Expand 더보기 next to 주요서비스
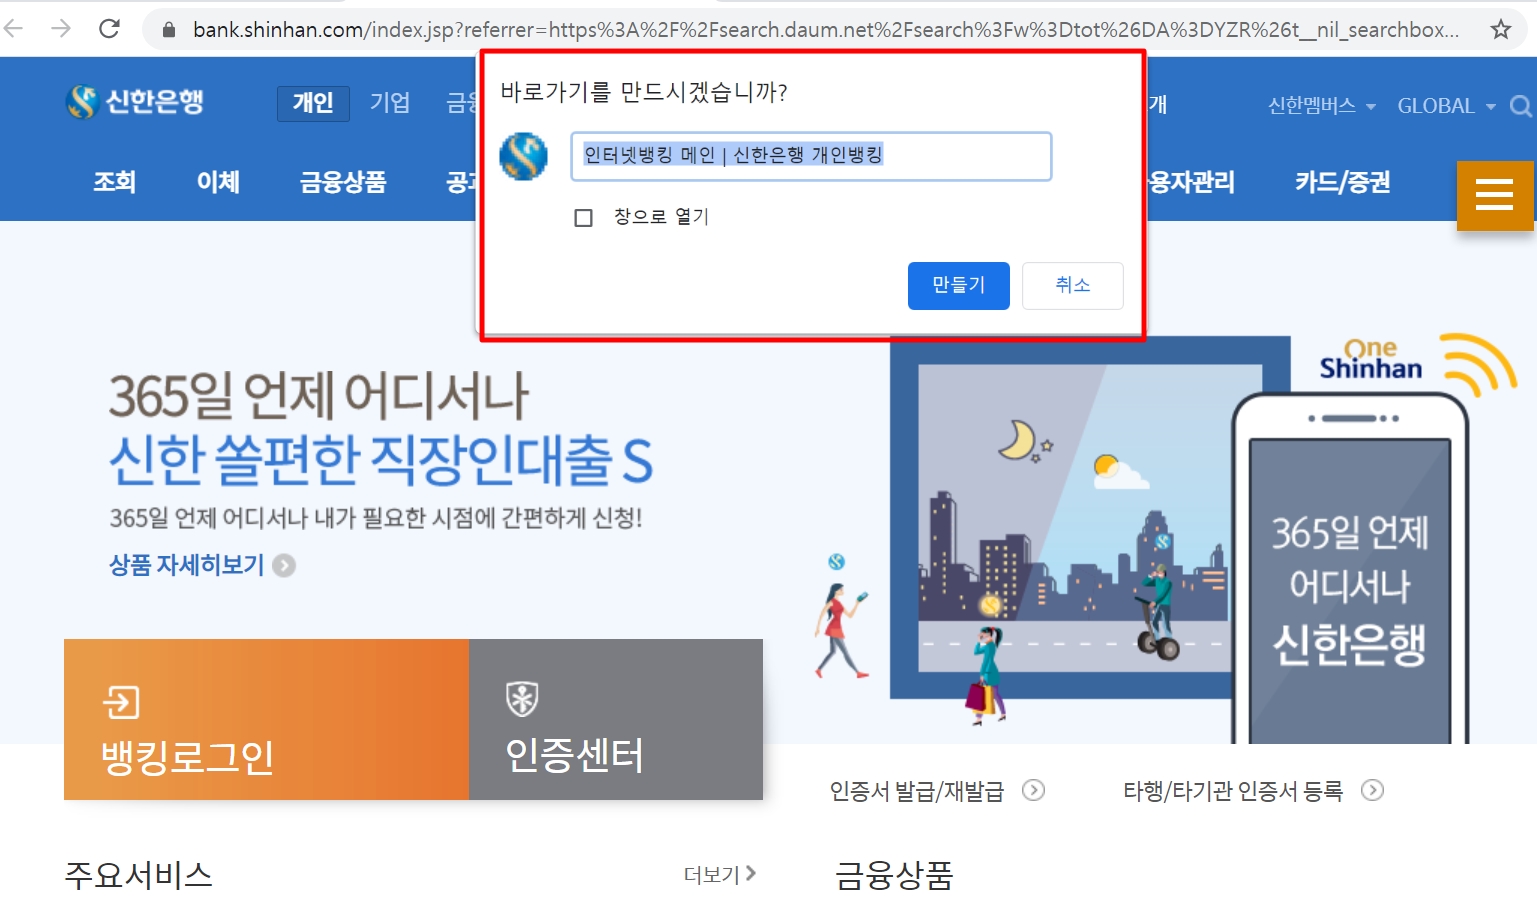Viewport: 1537px width, 912px height. point(720,875)
